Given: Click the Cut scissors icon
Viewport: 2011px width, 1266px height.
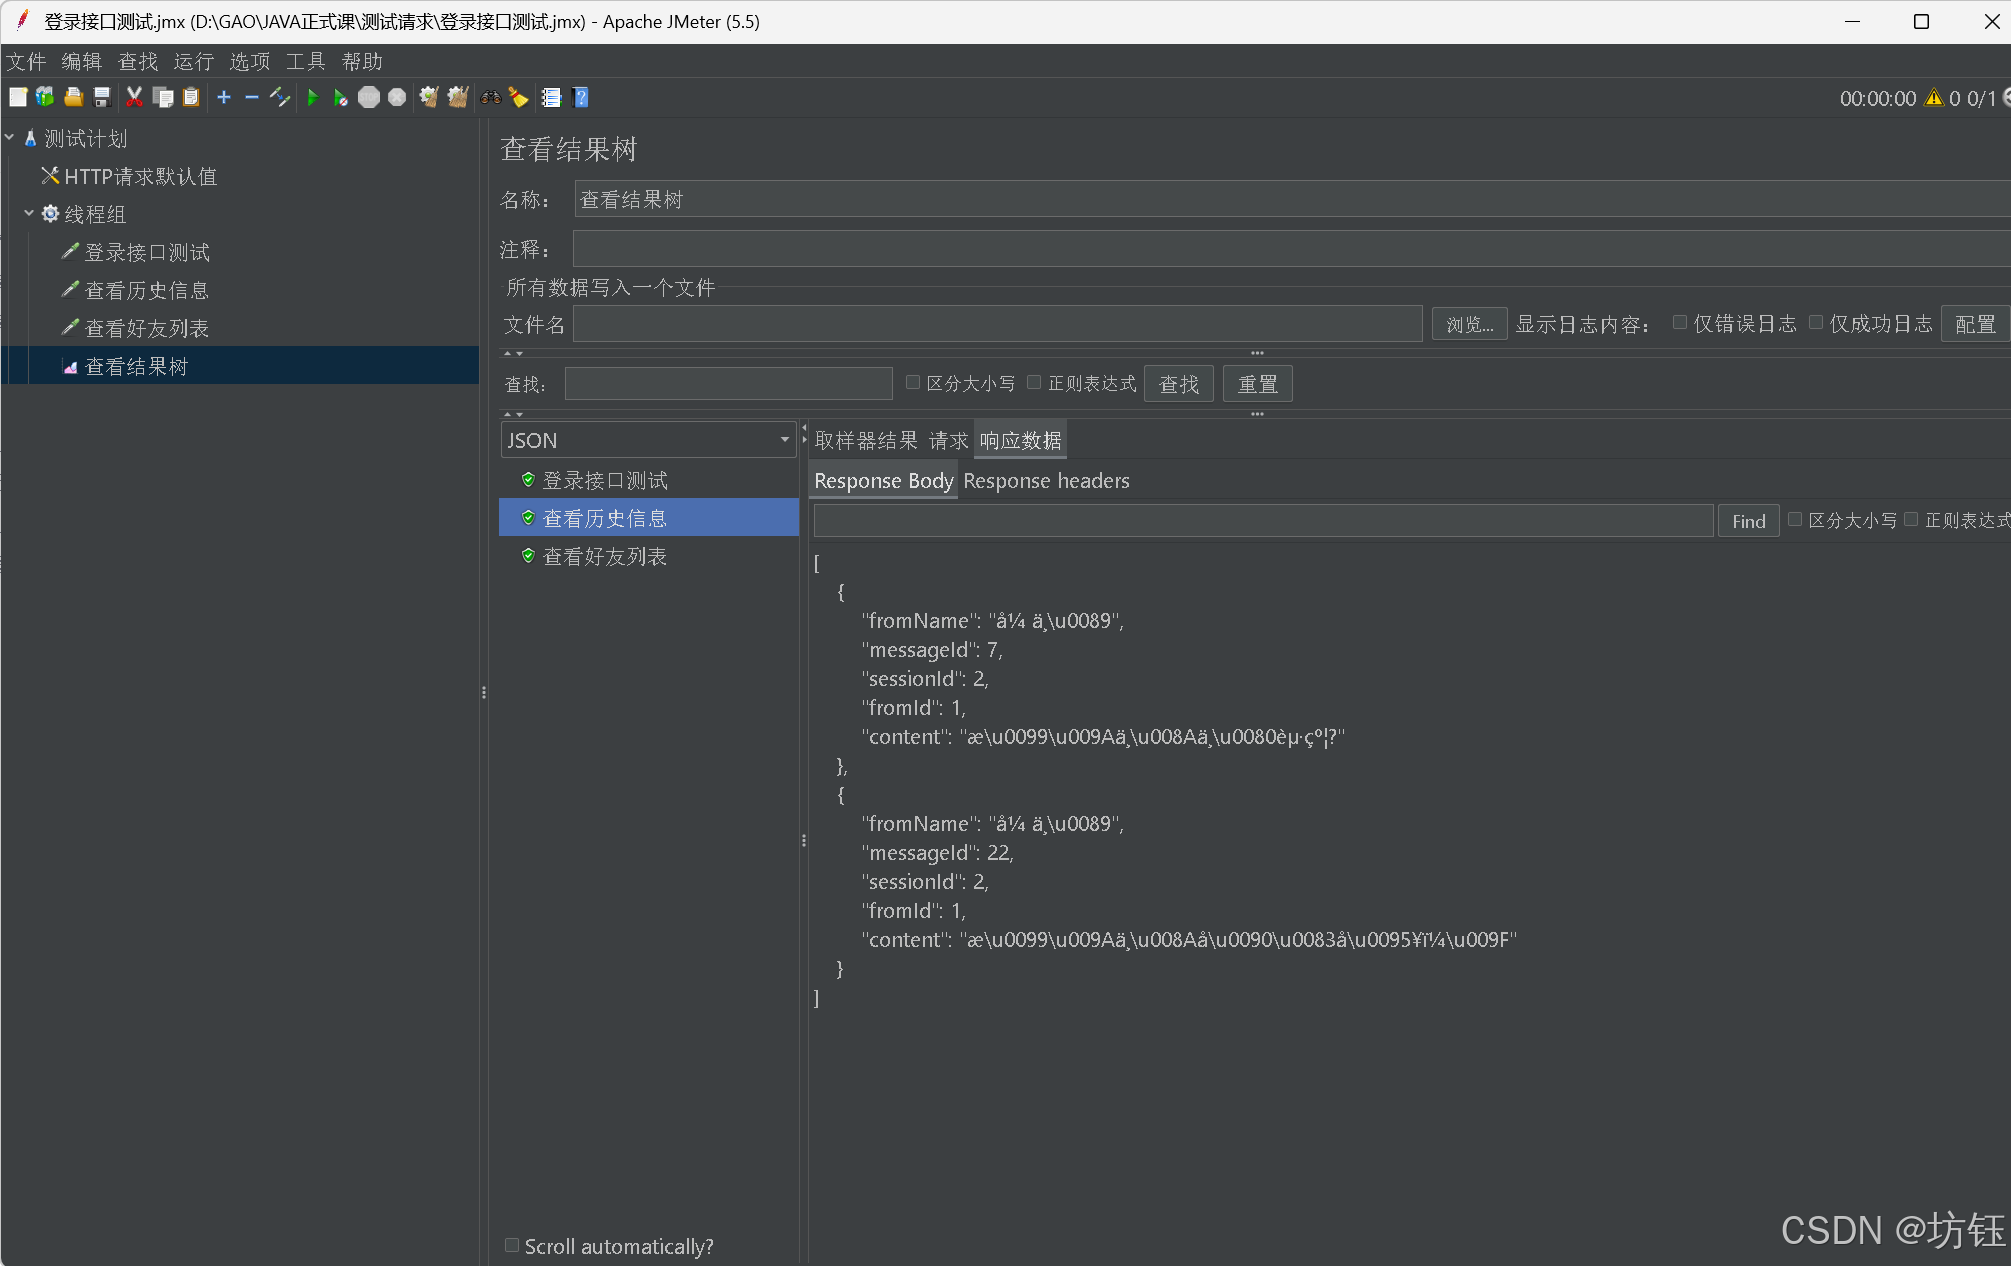Looking at the screenshot, I should pos(134,97).
